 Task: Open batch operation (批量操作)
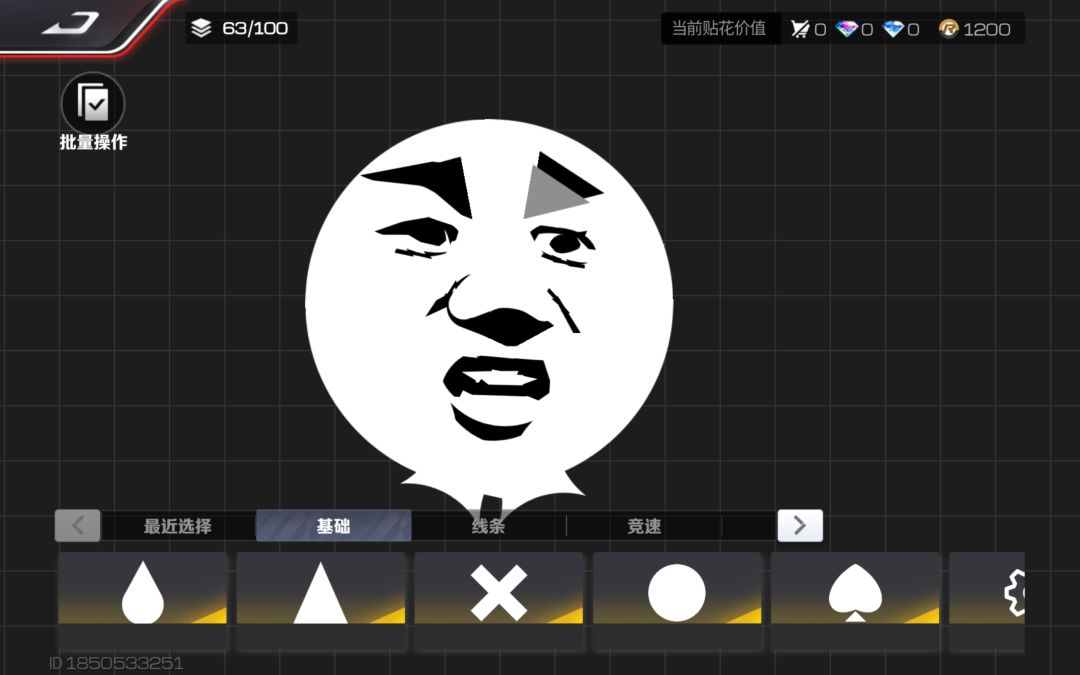(93, 112)
